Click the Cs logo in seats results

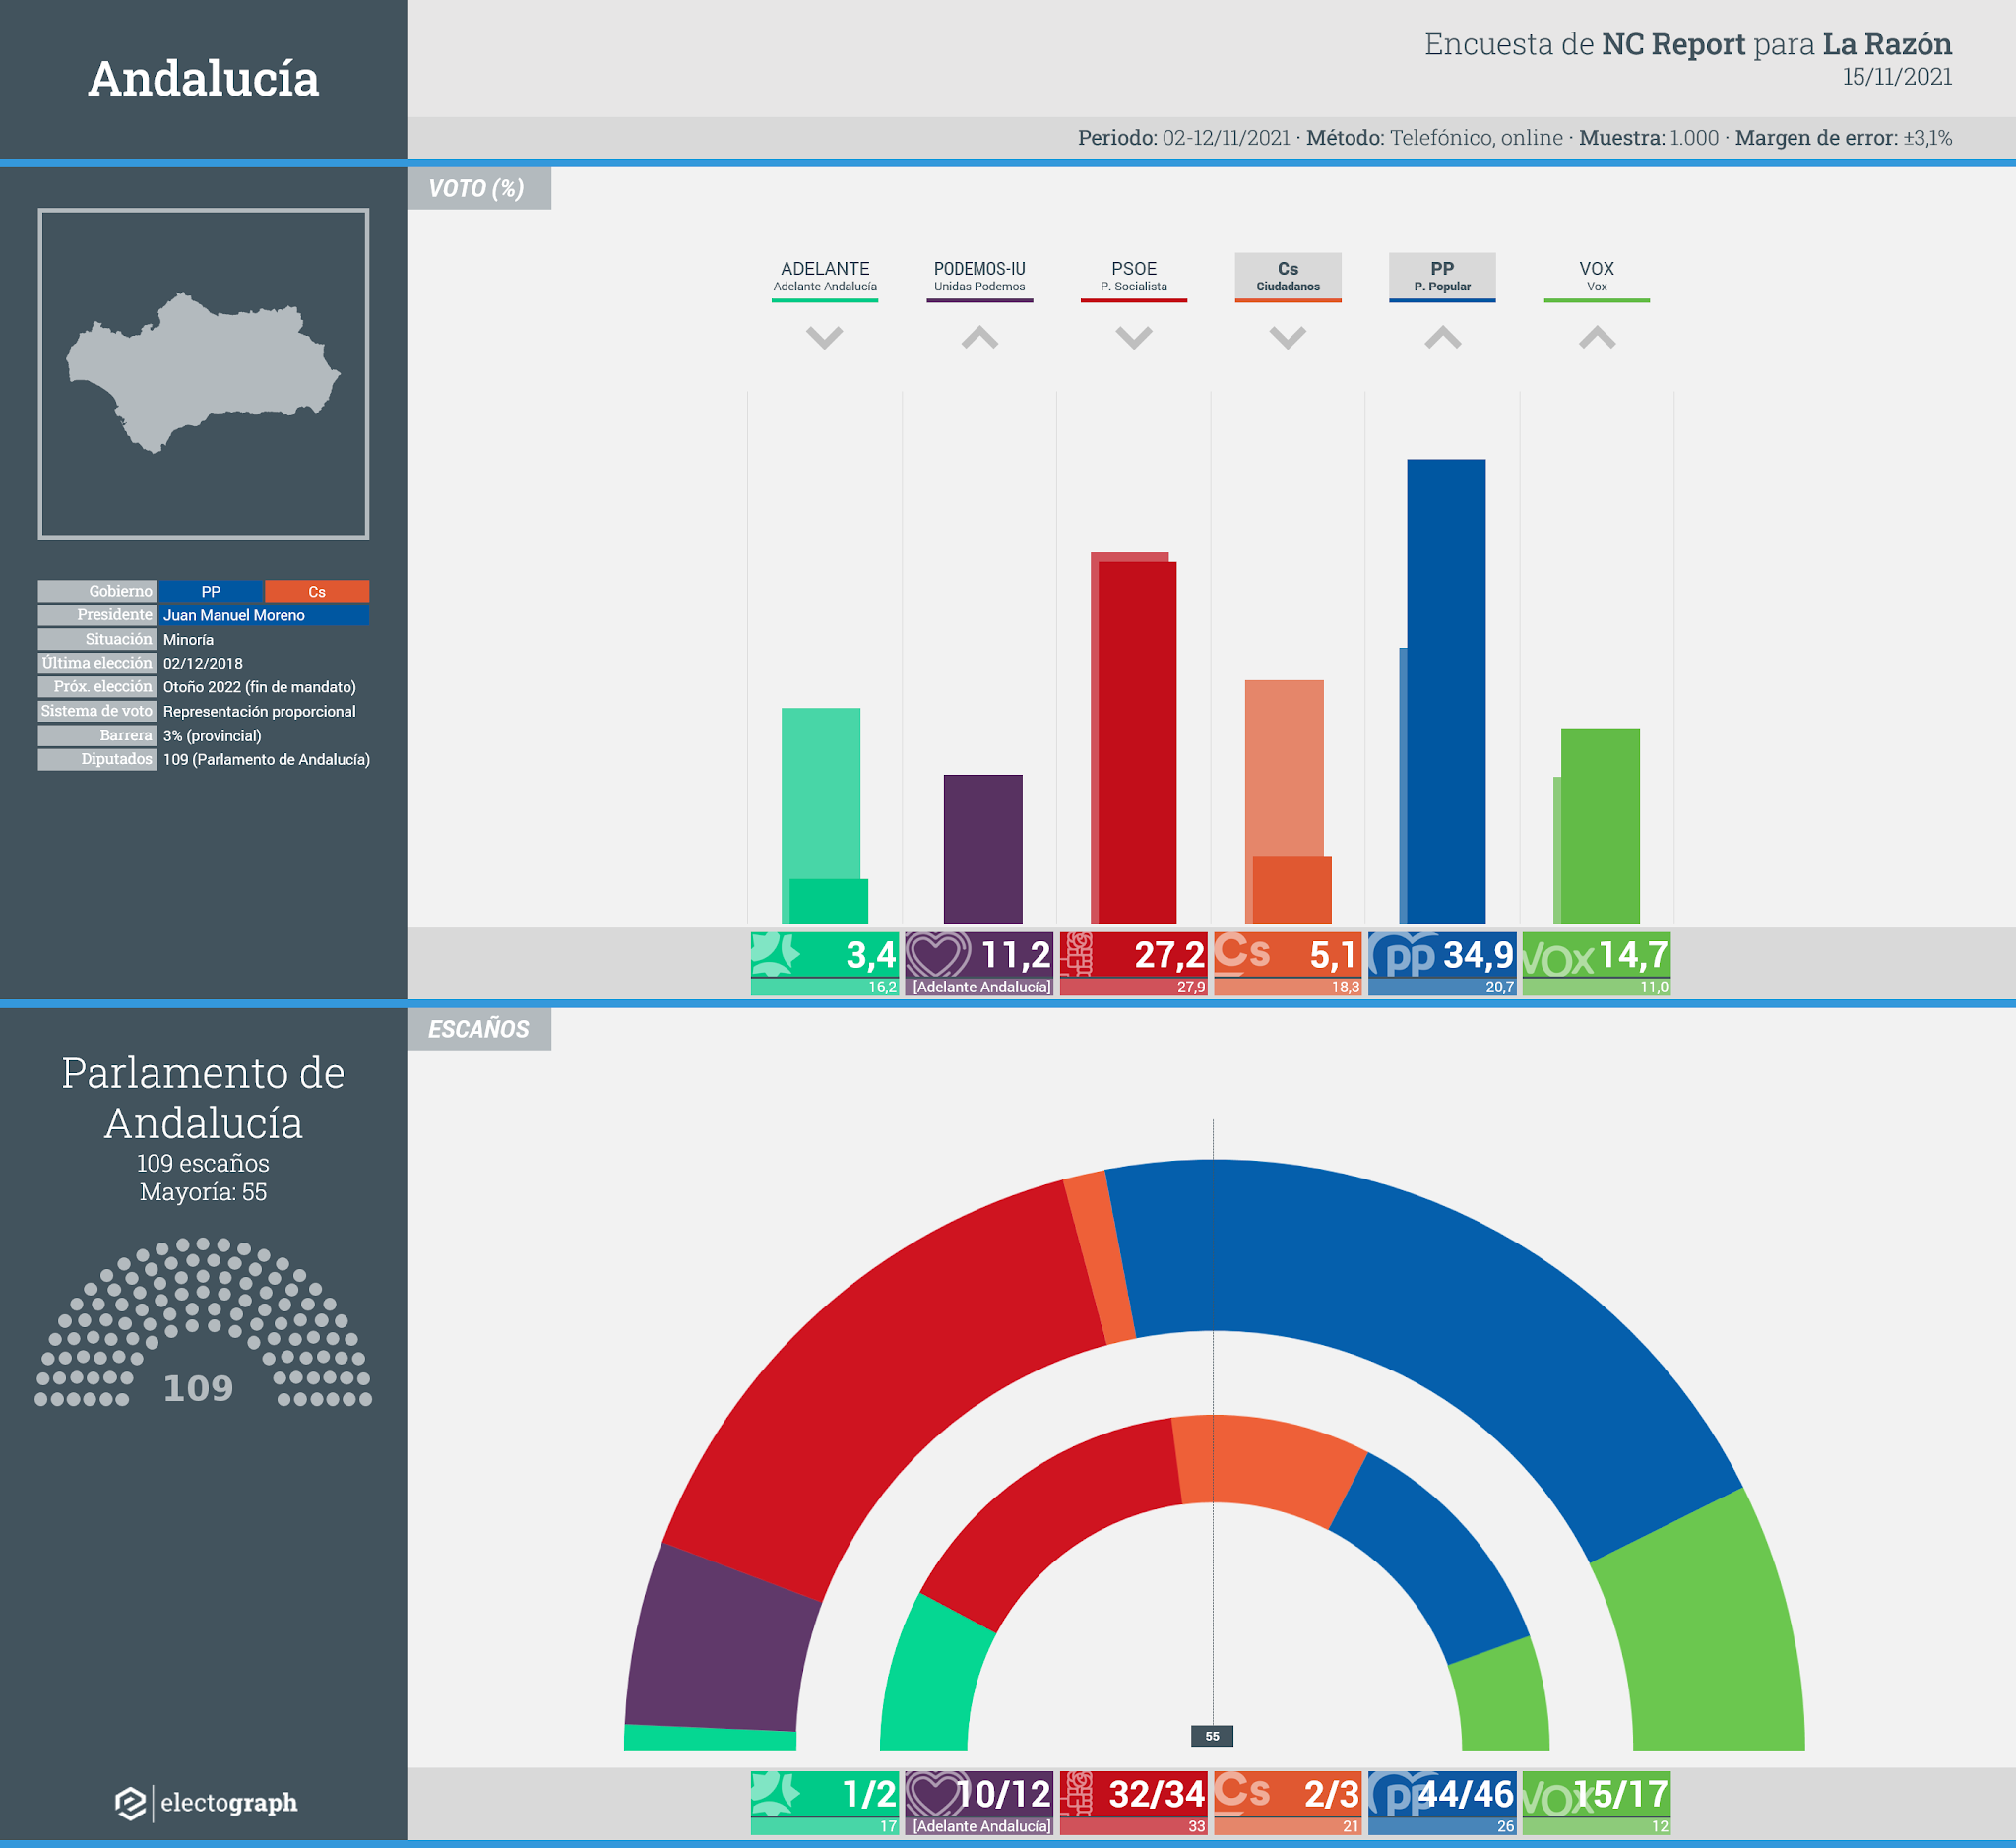pyautogui.click(x=1242, y=1792)
